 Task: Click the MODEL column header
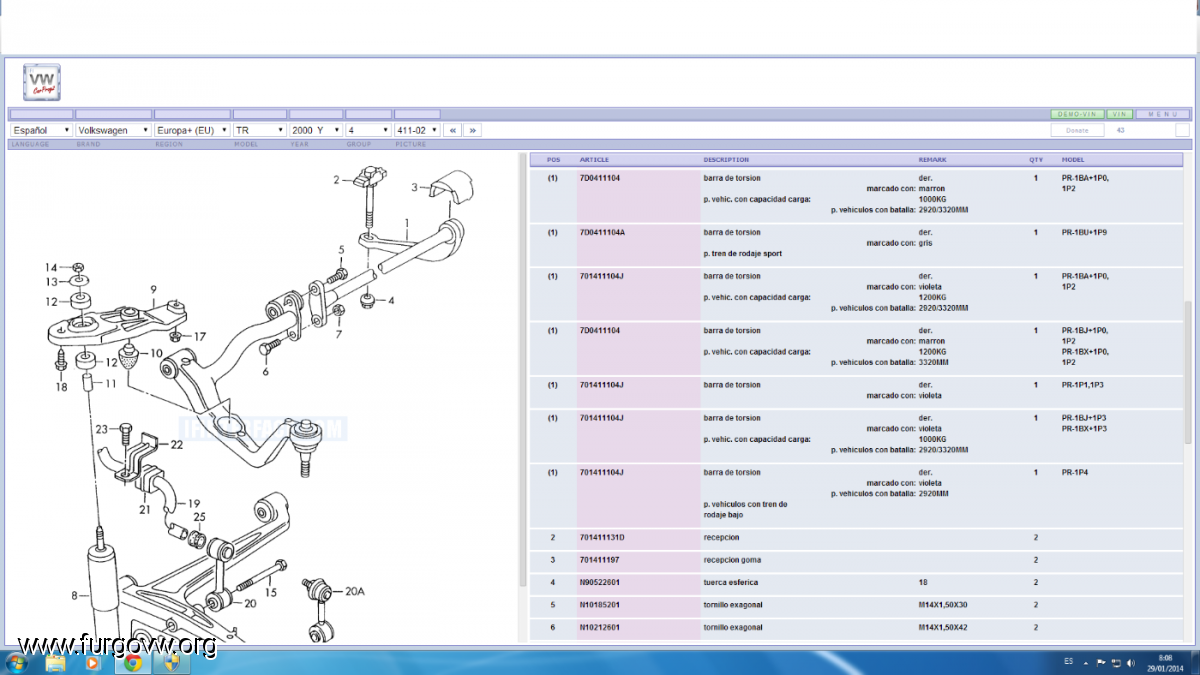point(1073,160)
